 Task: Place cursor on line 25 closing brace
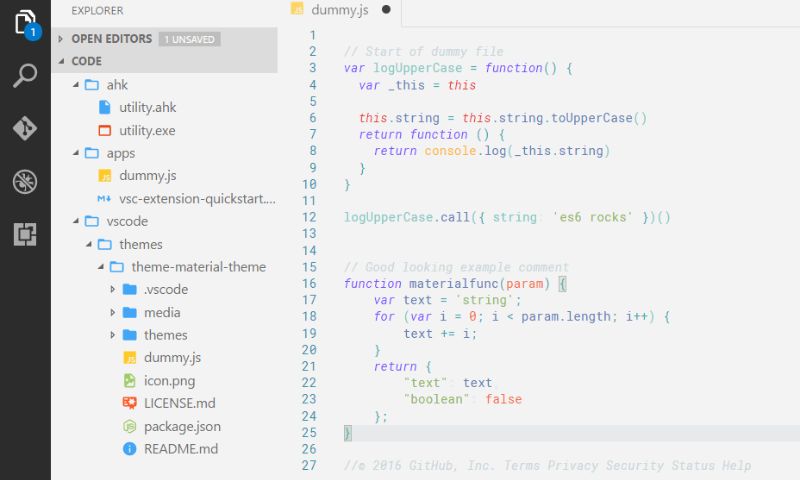coord(348,433)
